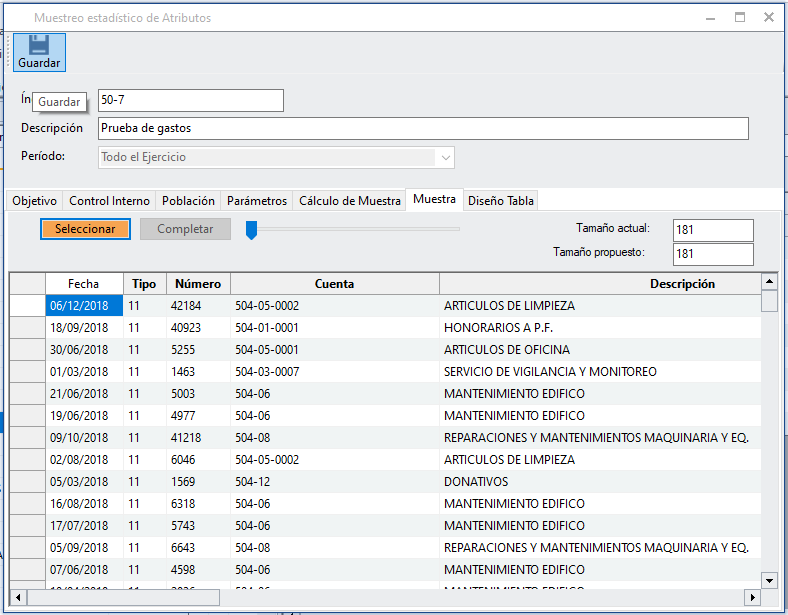Switch to the Objetivo tab
The width and height of the screenshot is (788, 615).
[x=34, y=201]
